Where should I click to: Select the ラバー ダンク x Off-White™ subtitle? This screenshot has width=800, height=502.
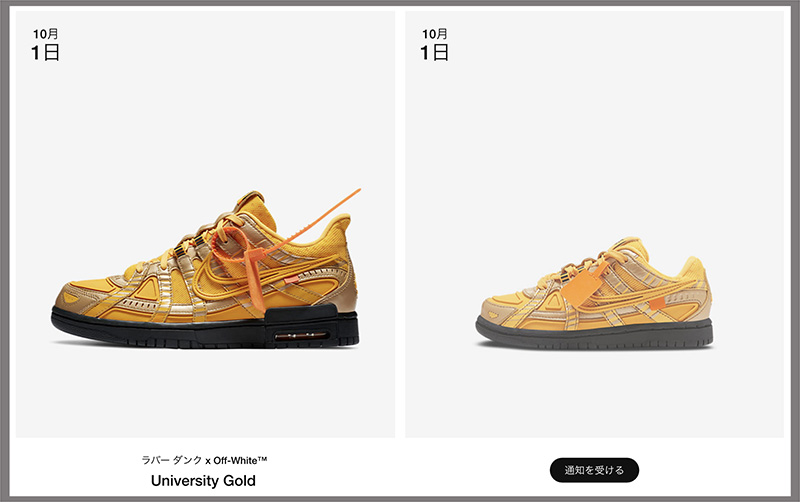click(204, 460)
